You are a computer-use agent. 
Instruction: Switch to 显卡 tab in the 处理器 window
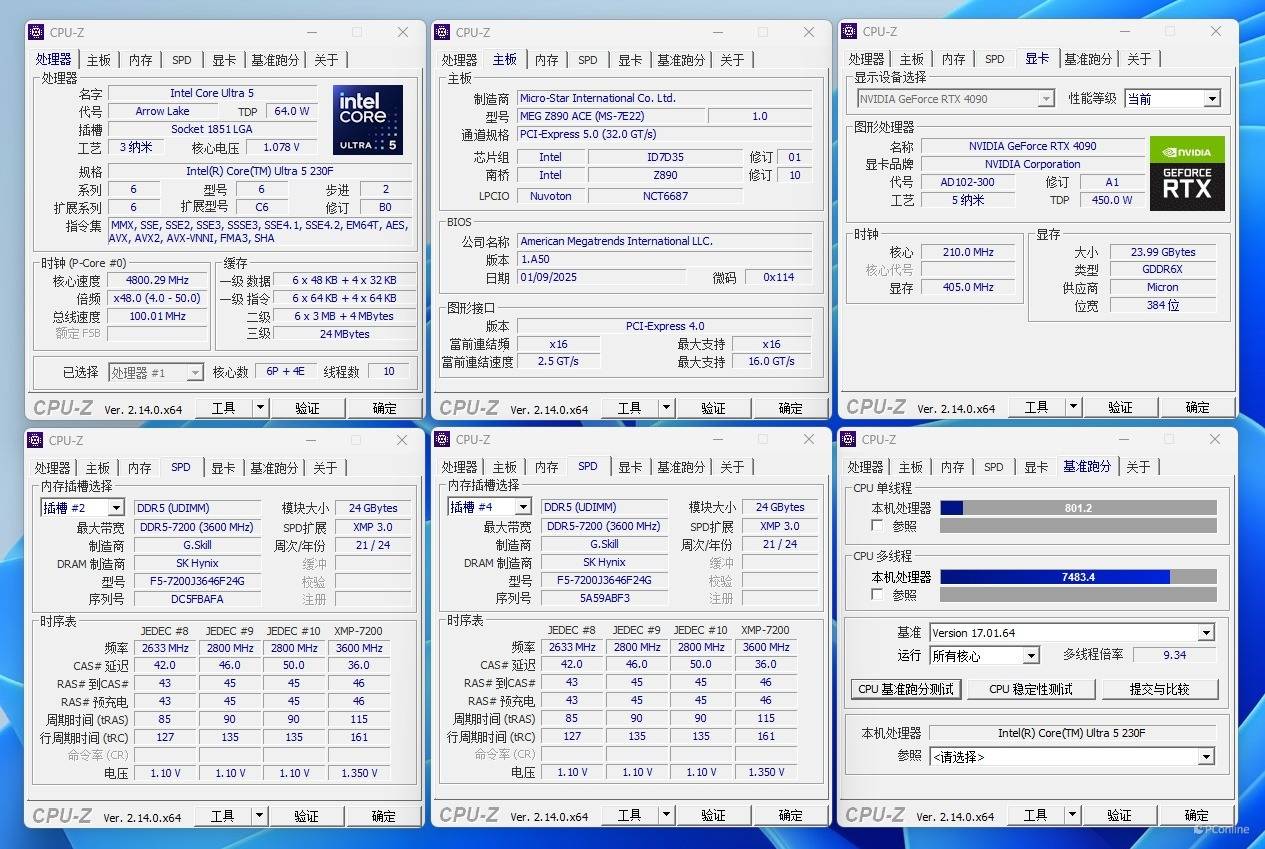coord(224,60)
